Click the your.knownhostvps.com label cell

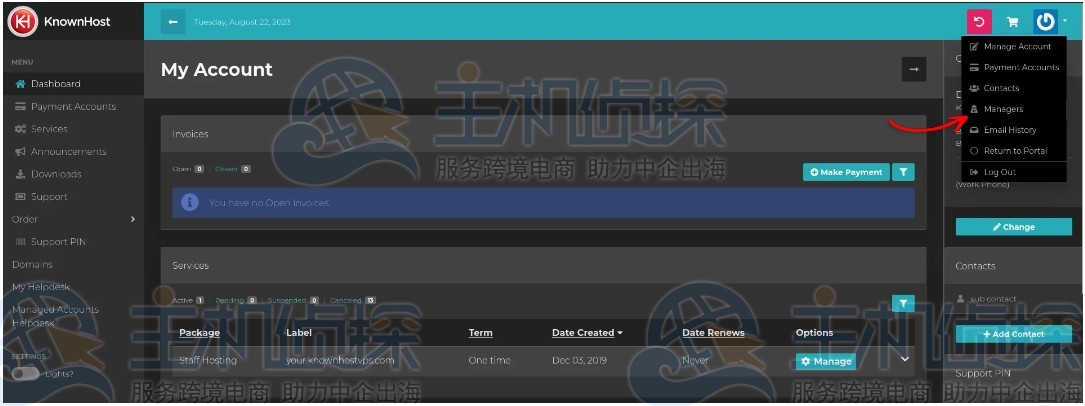(340, 360)
